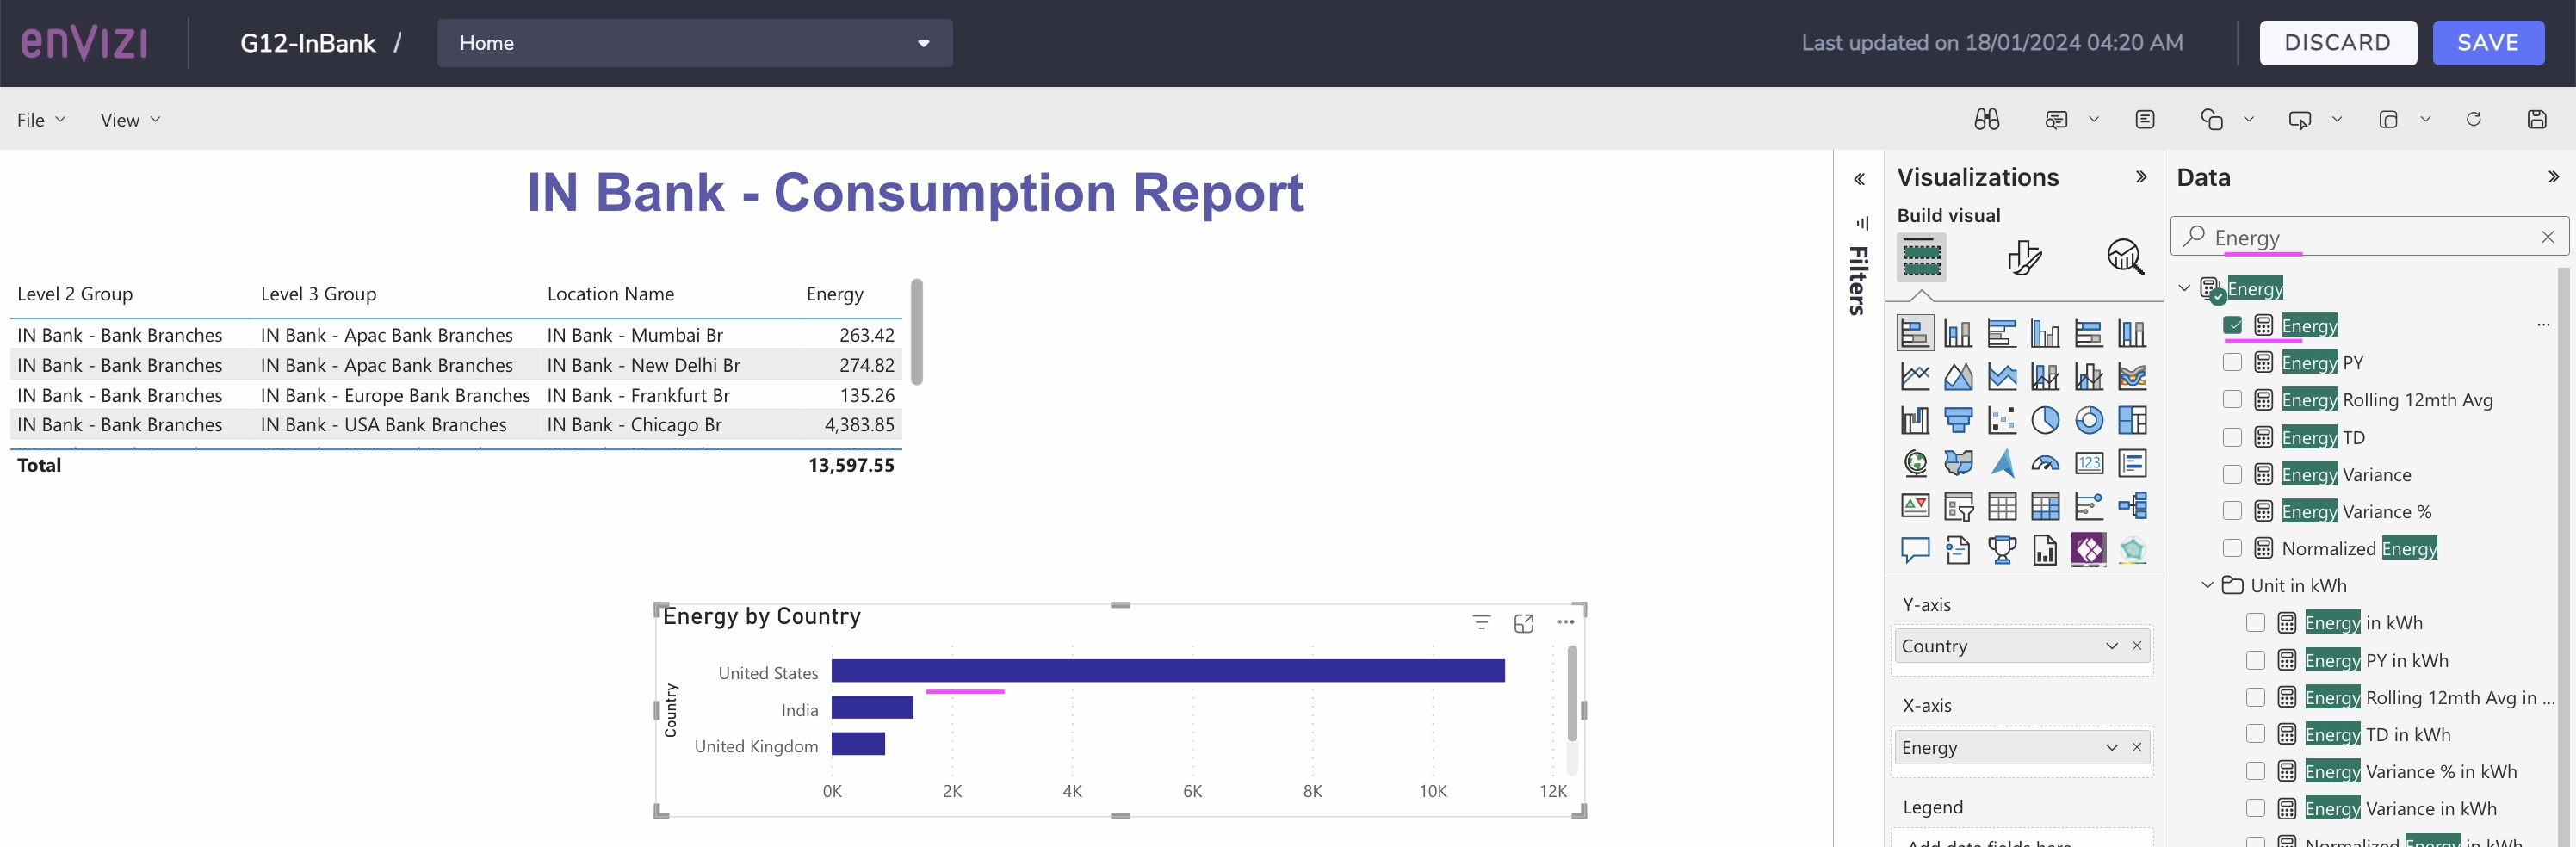Click the DISCARD button

[2338, 42]
